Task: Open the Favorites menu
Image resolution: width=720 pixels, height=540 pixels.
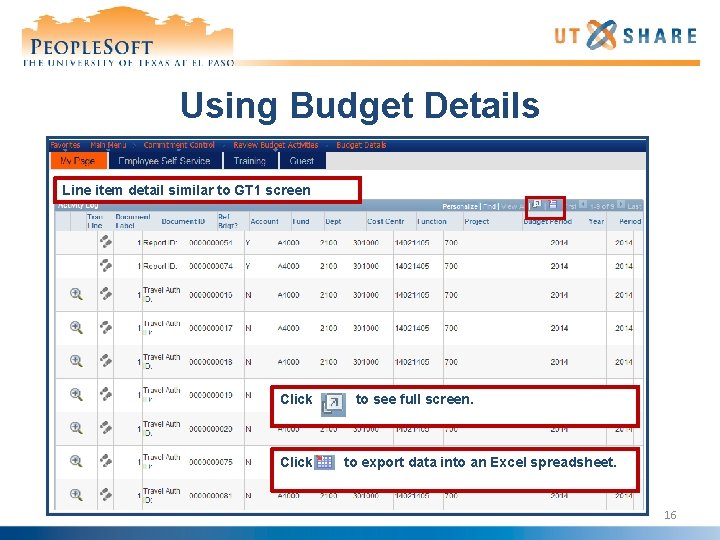Action: click(x=65, y=145)
